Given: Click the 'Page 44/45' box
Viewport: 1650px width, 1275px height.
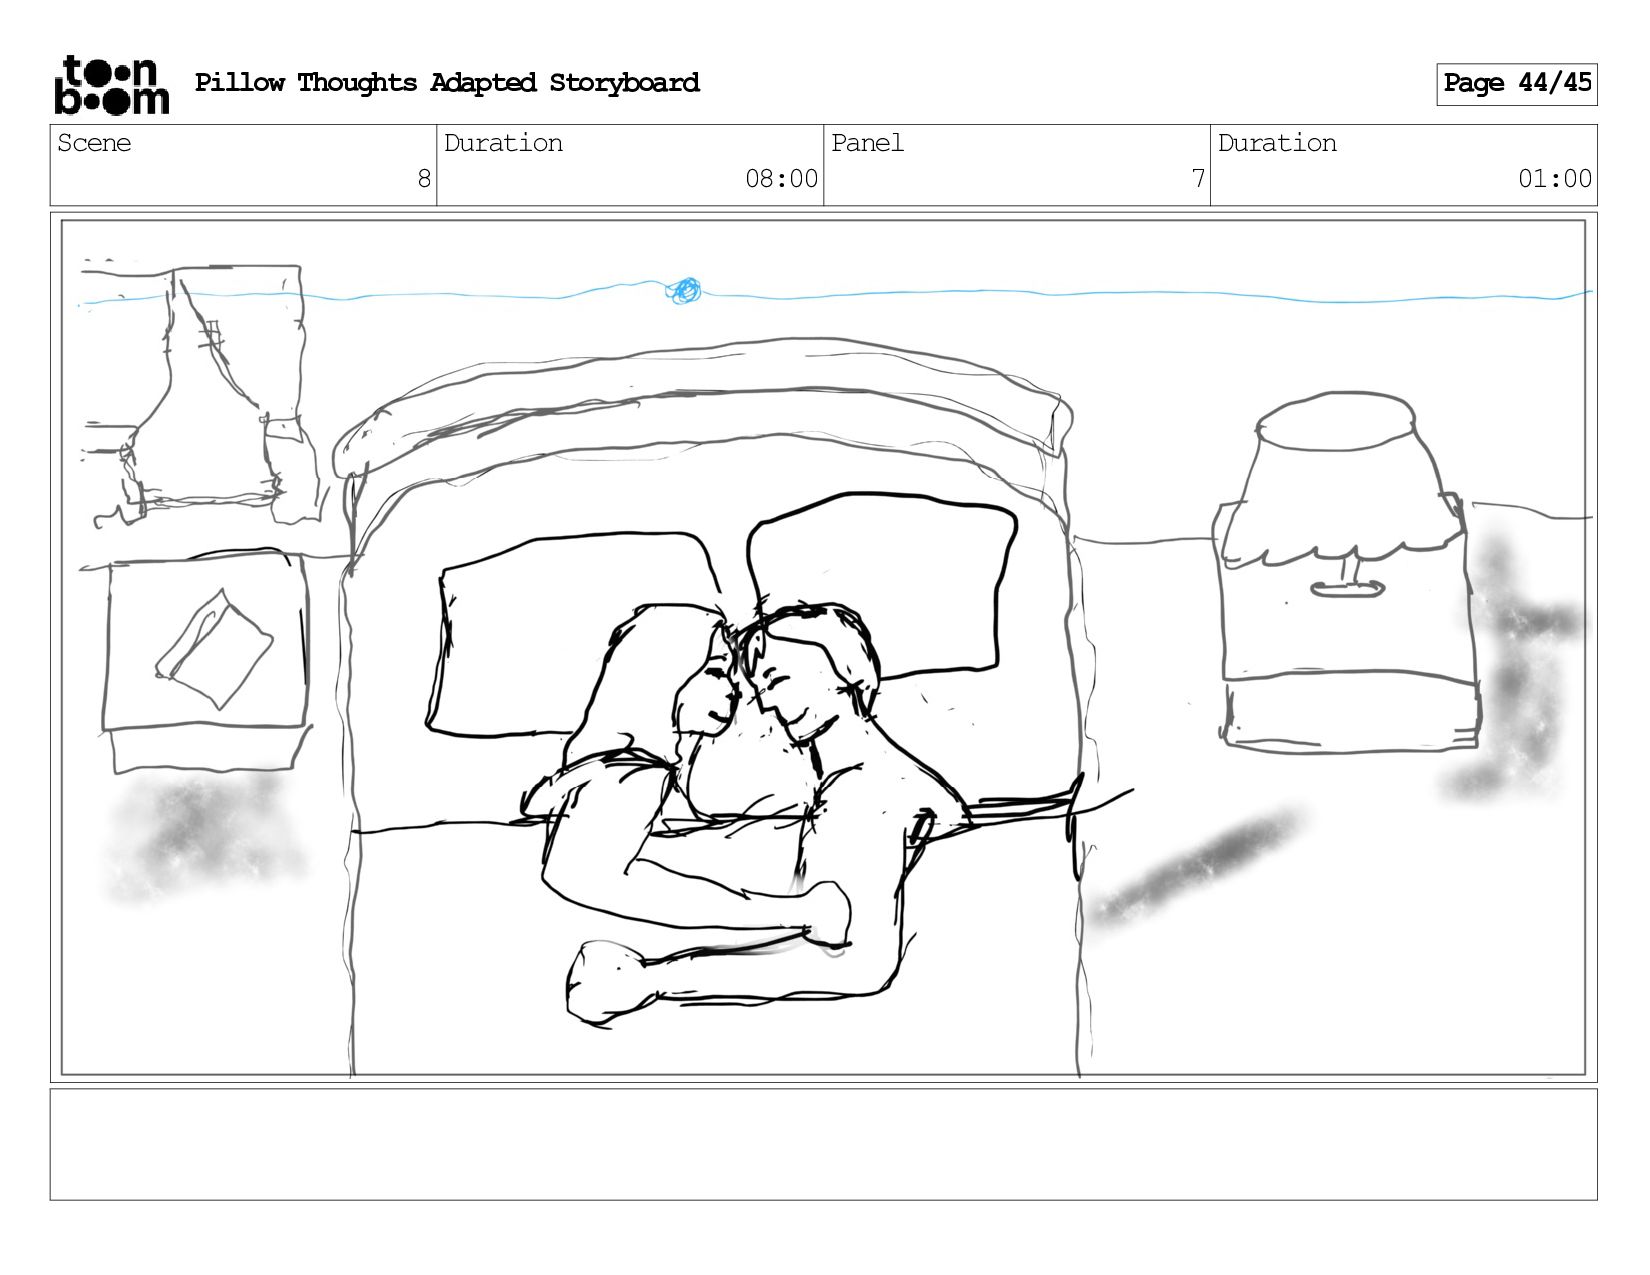Looking at the screenshot, I should [1517, 84].
